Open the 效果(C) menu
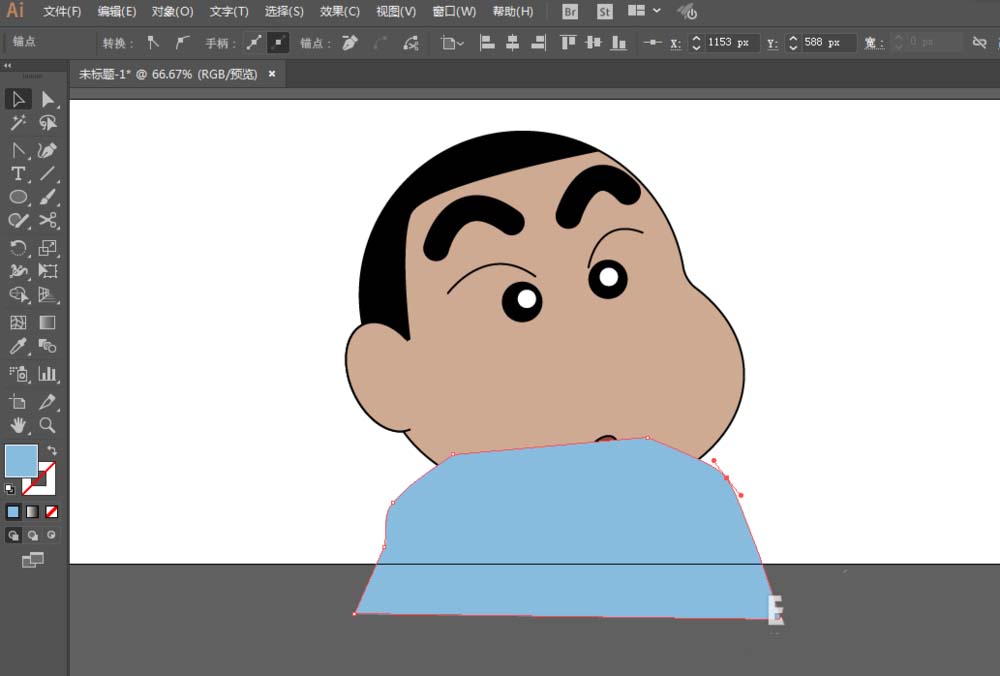 click(x=339, y=12)
